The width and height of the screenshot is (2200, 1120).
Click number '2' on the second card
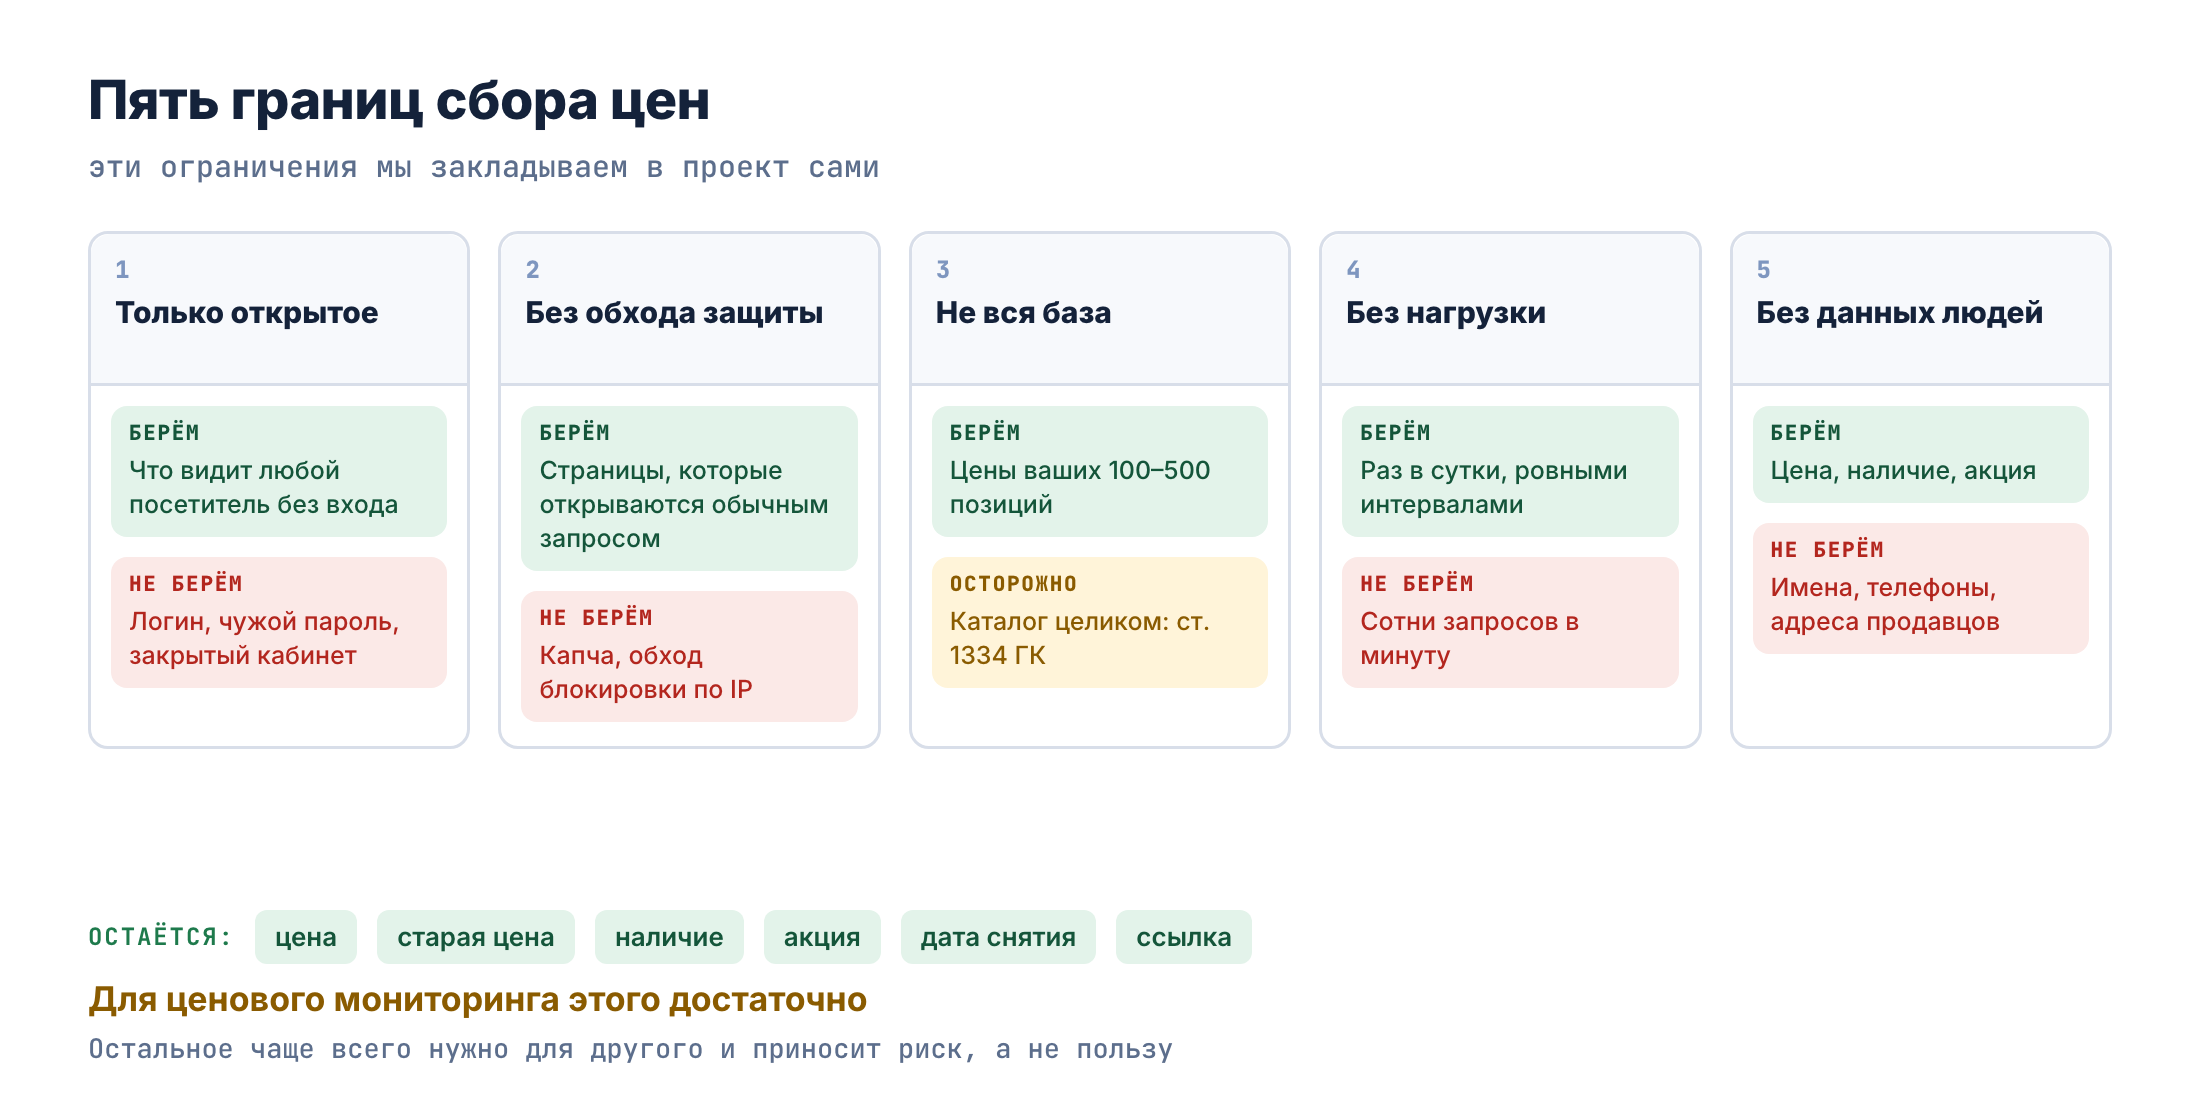(x=533, y=269)
